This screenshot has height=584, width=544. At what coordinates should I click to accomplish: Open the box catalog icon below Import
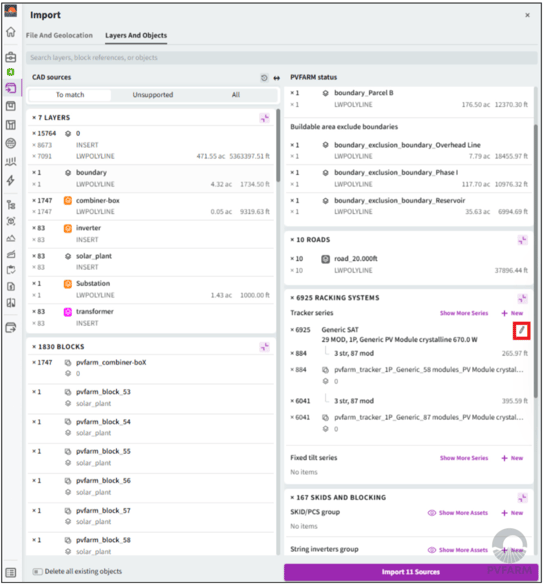tap(11, 107)
